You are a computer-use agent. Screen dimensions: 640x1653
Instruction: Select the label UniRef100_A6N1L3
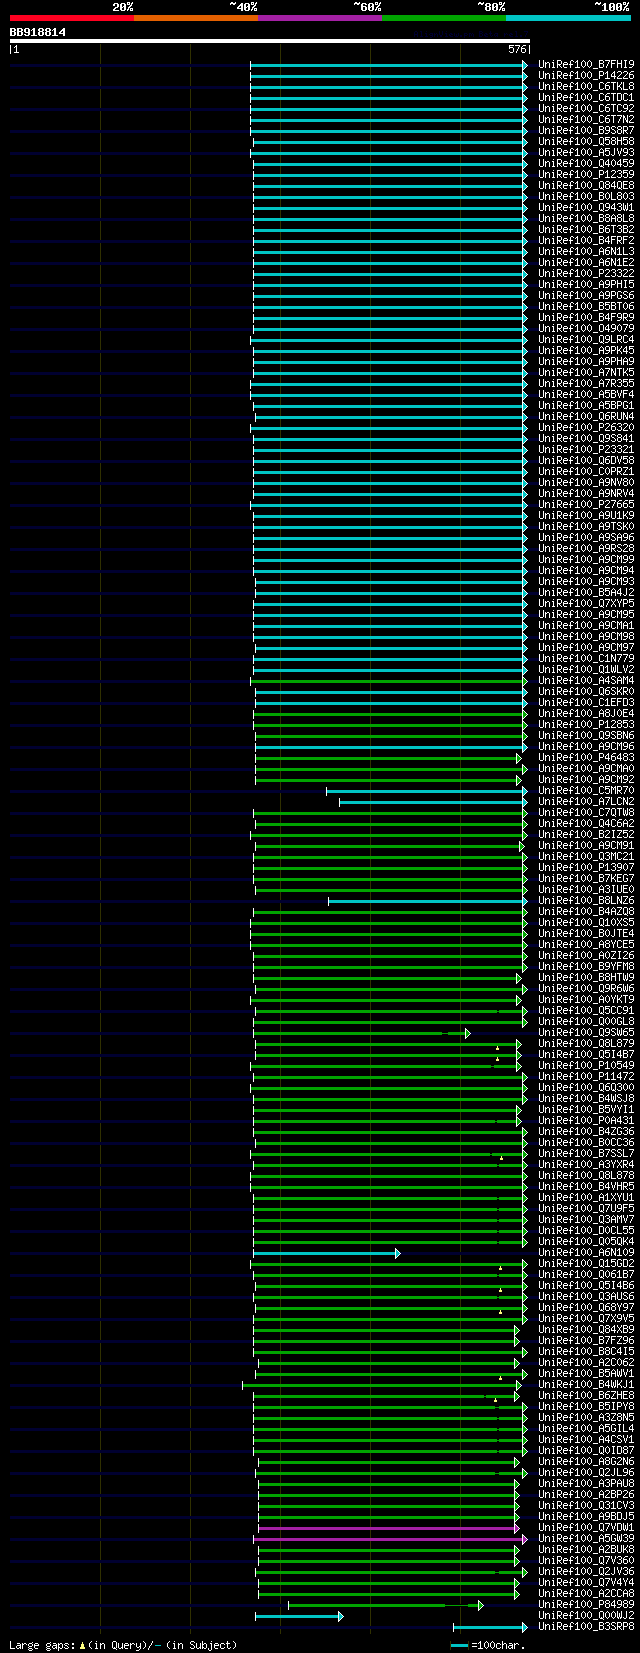click(x=586, y=251)
